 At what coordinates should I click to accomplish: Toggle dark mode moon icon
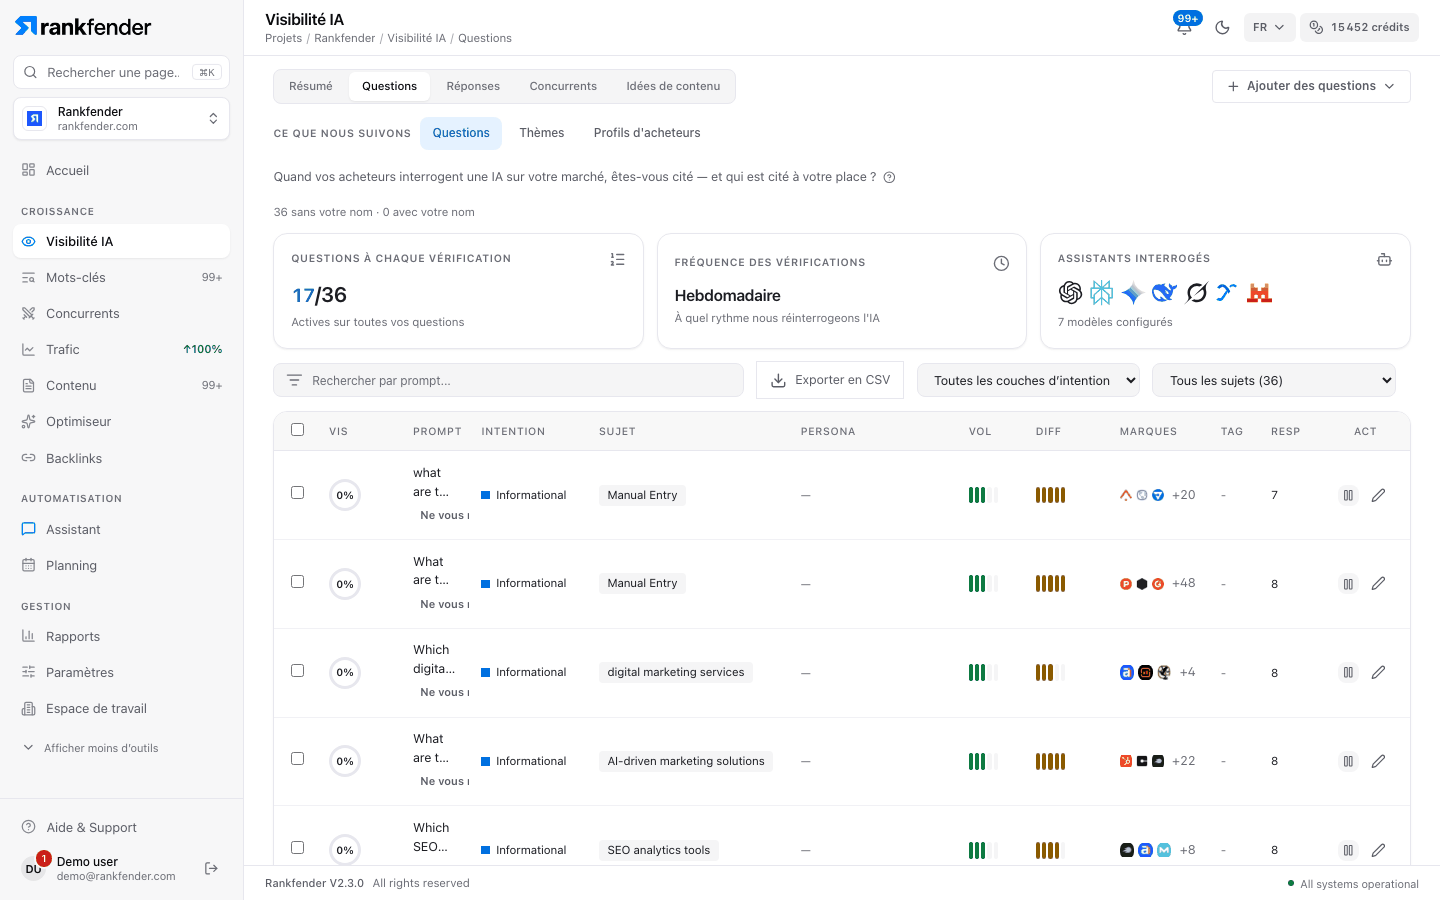point(1222,27)
